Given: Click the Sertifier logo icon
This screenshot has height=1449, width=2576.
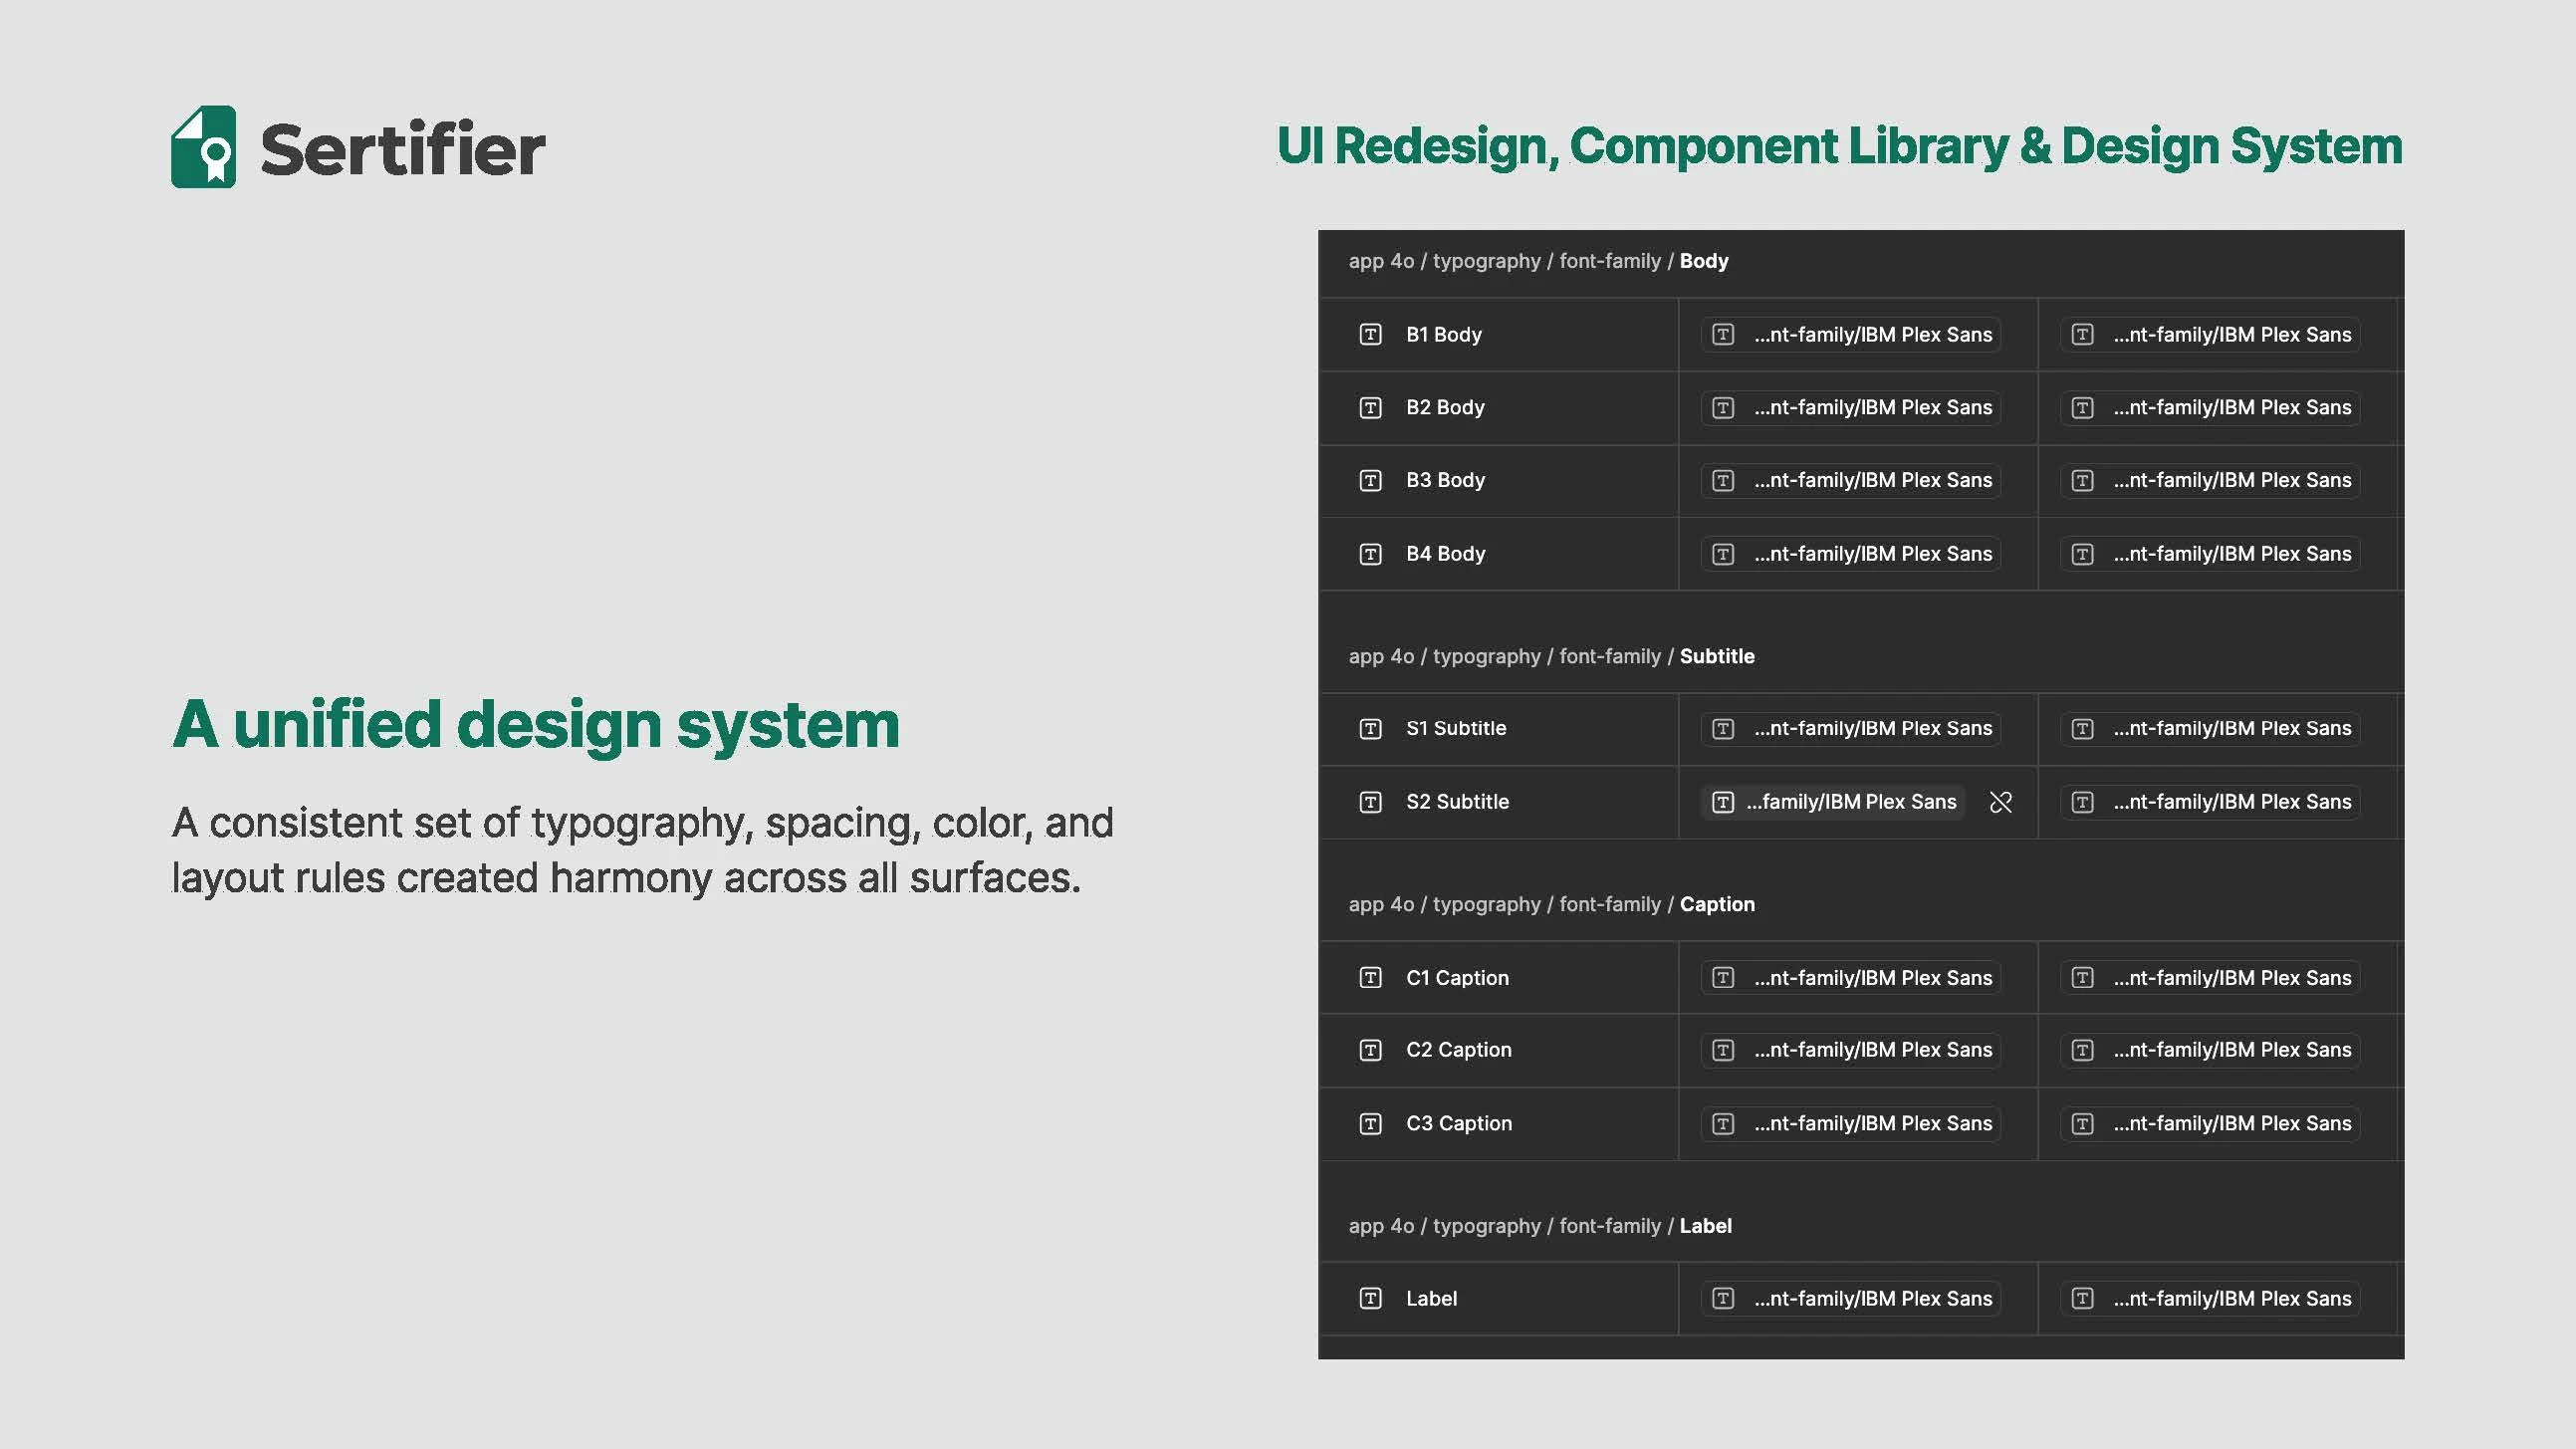Looking at the screenshot, I should pos(203,147).
